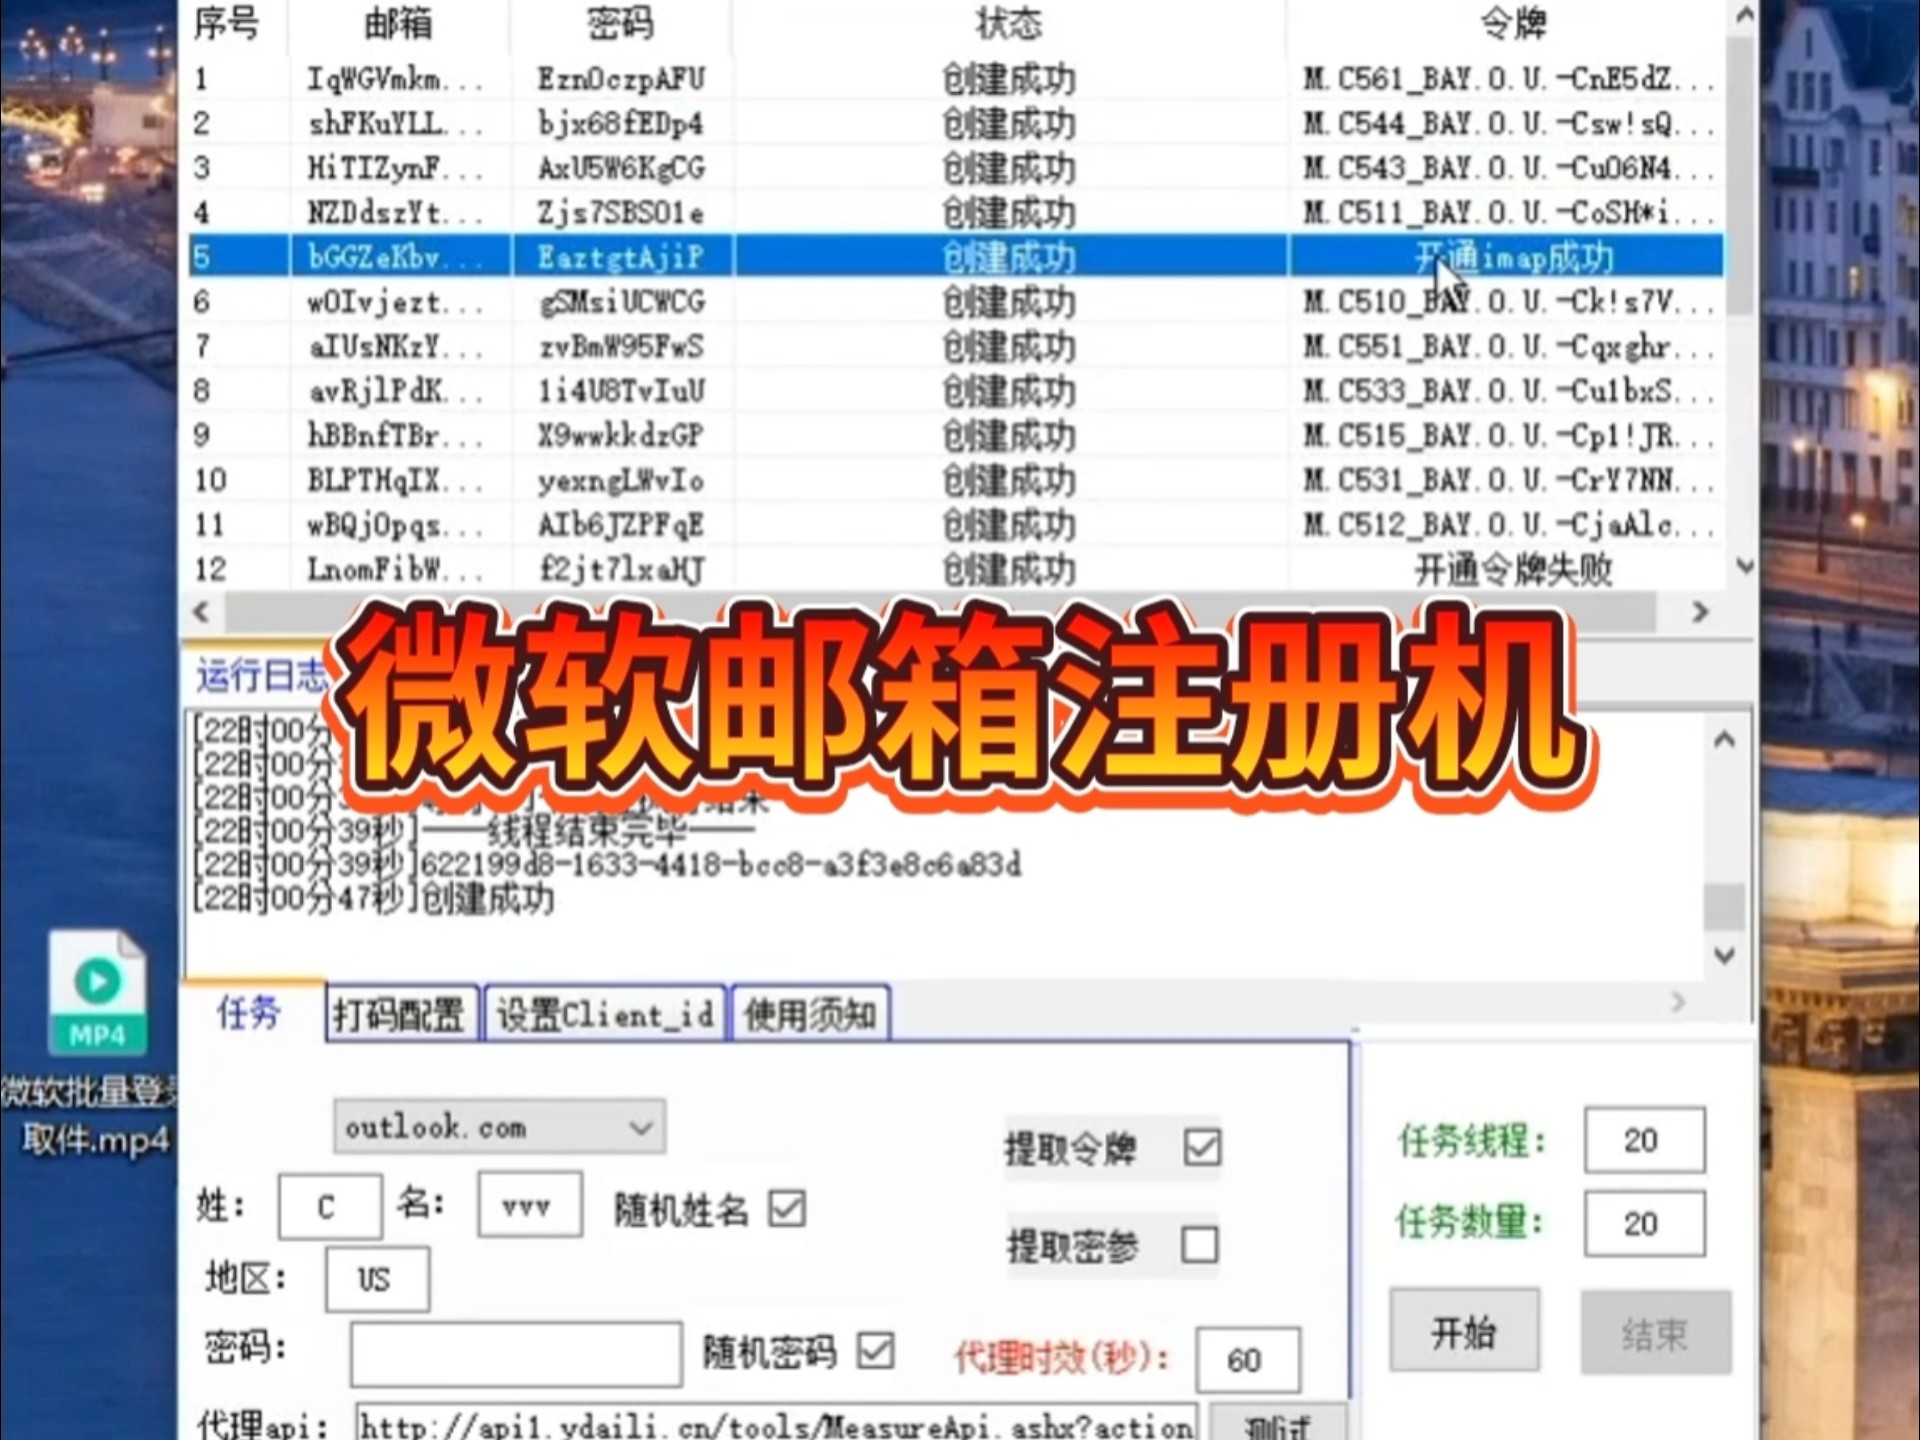Select row with email LnomFibW...
The width and height of the screenshot is (1920, 1440).
tap(956, 569)
